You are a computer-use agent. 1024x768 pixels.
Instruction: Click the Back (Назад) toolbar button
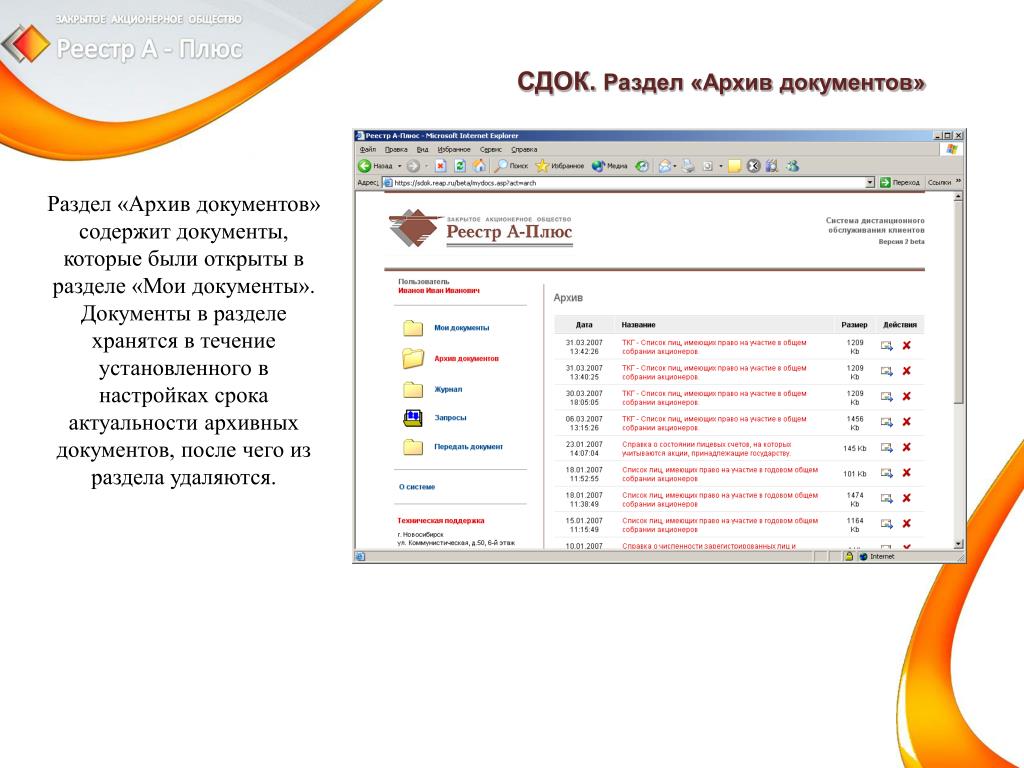coord(376,166)
